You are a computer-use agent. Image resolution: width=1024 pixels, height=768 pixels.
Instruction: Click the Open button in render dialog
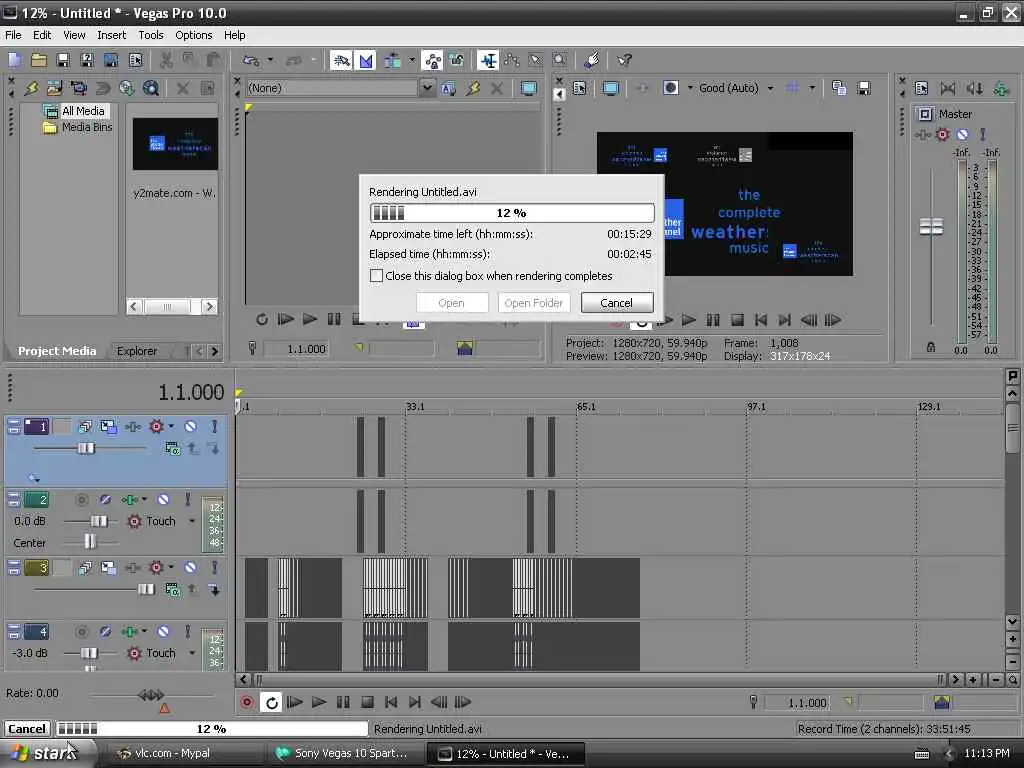(451, 303)
